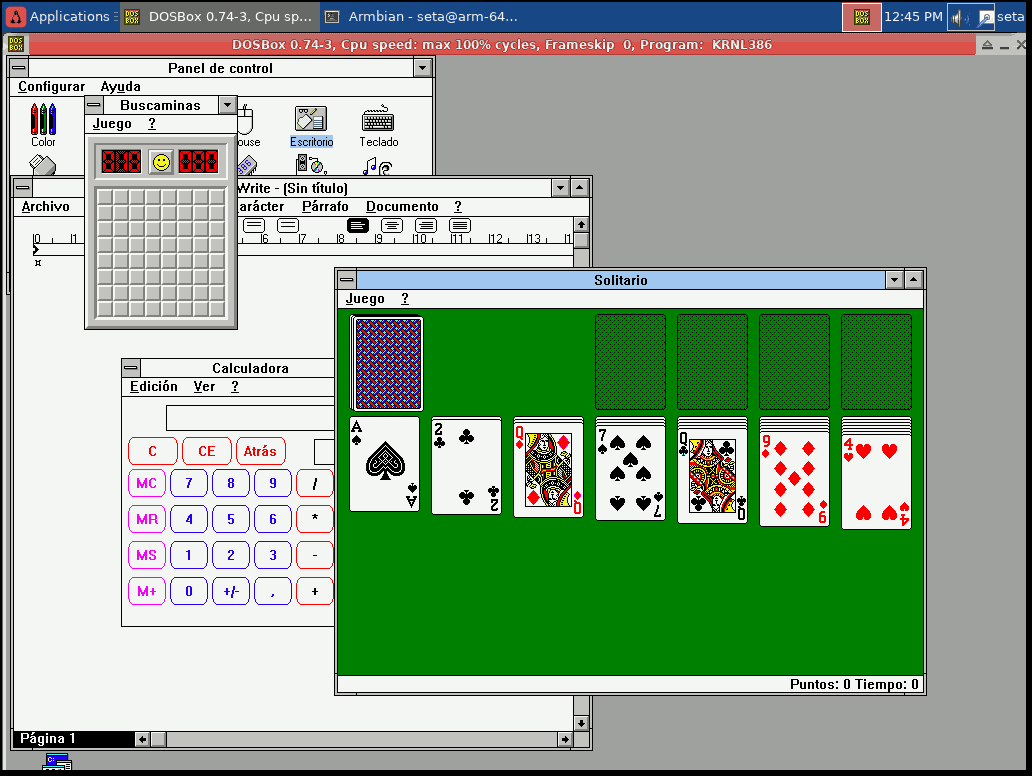The image size is (1032, 776).
Task: Click the Puntos: 0 Tiempo: 0 status text
Action: [854, 685]
